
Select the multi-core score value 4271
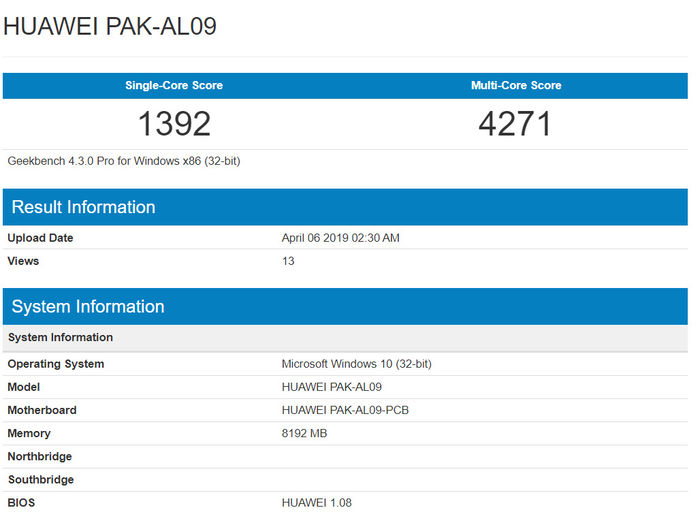pos(515,124)
